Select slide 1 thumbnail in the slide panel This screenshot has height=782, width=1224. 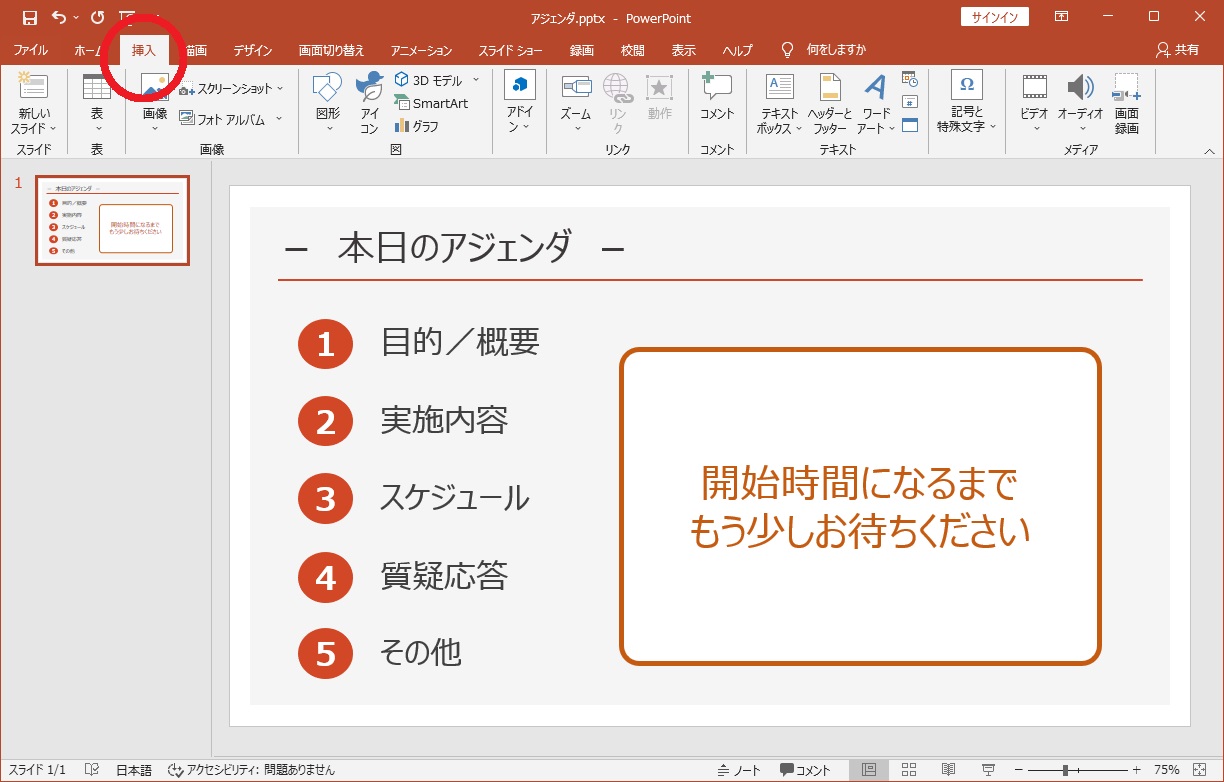(x=112, y=221)
